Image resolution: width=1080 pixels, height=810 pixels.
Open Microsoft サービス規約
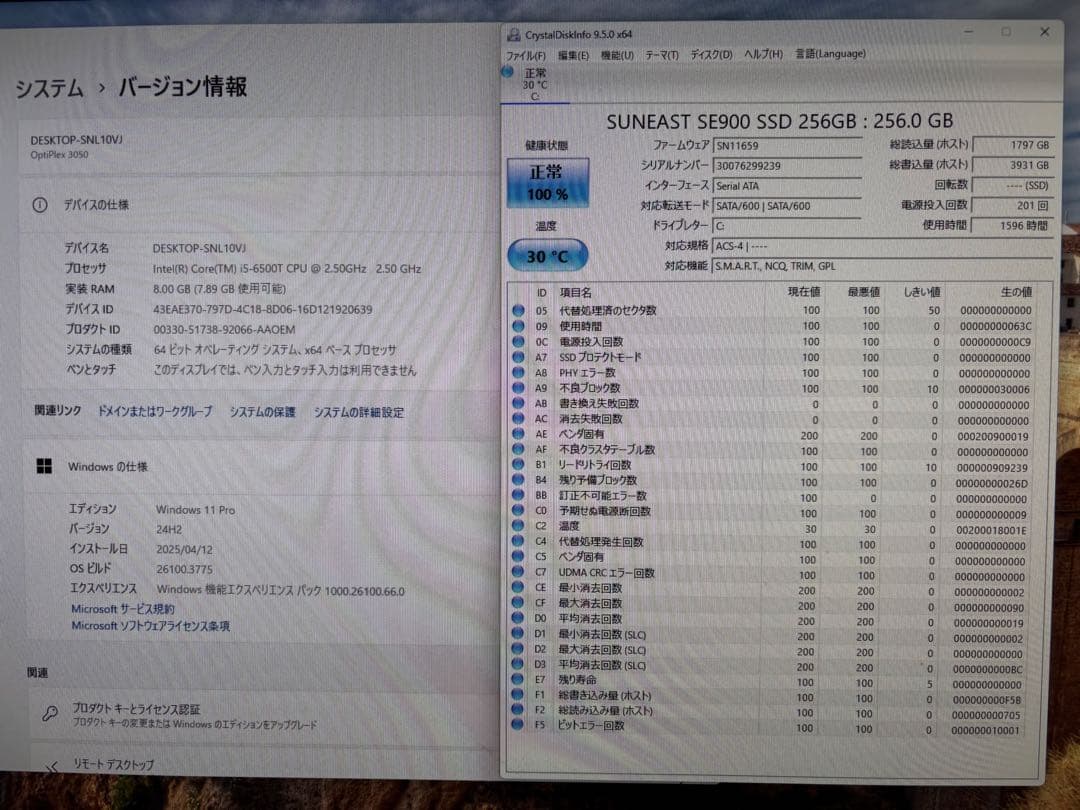click(x=122, y=610)
